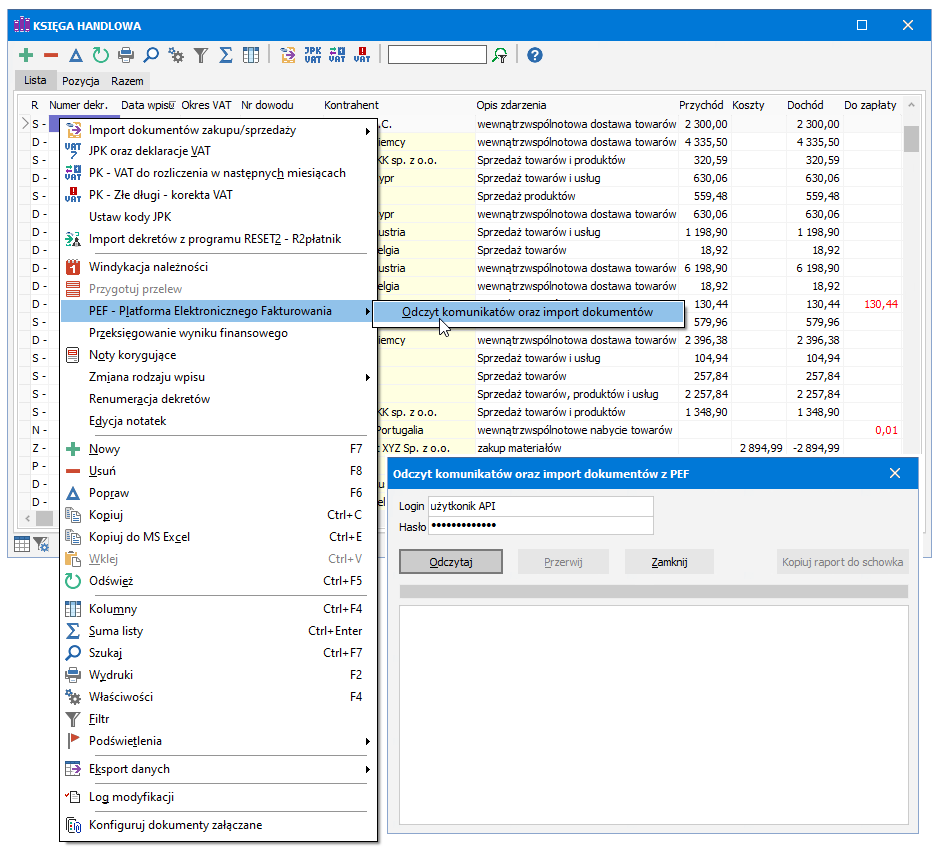Click Usuń in the context menu
The height and width of the screenshot is (849, 939).
pyautogui.click(x=219, y=471)
